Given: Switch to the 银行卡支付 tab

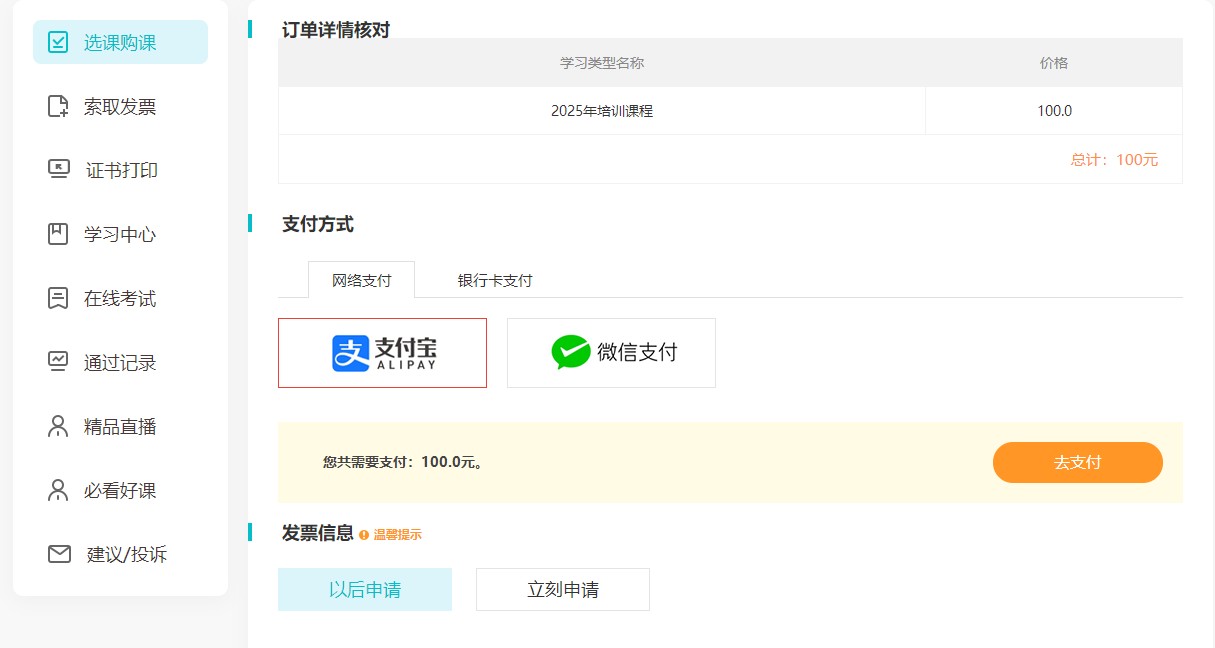Looking at the screenshot, I should click(x=495, y=281).
